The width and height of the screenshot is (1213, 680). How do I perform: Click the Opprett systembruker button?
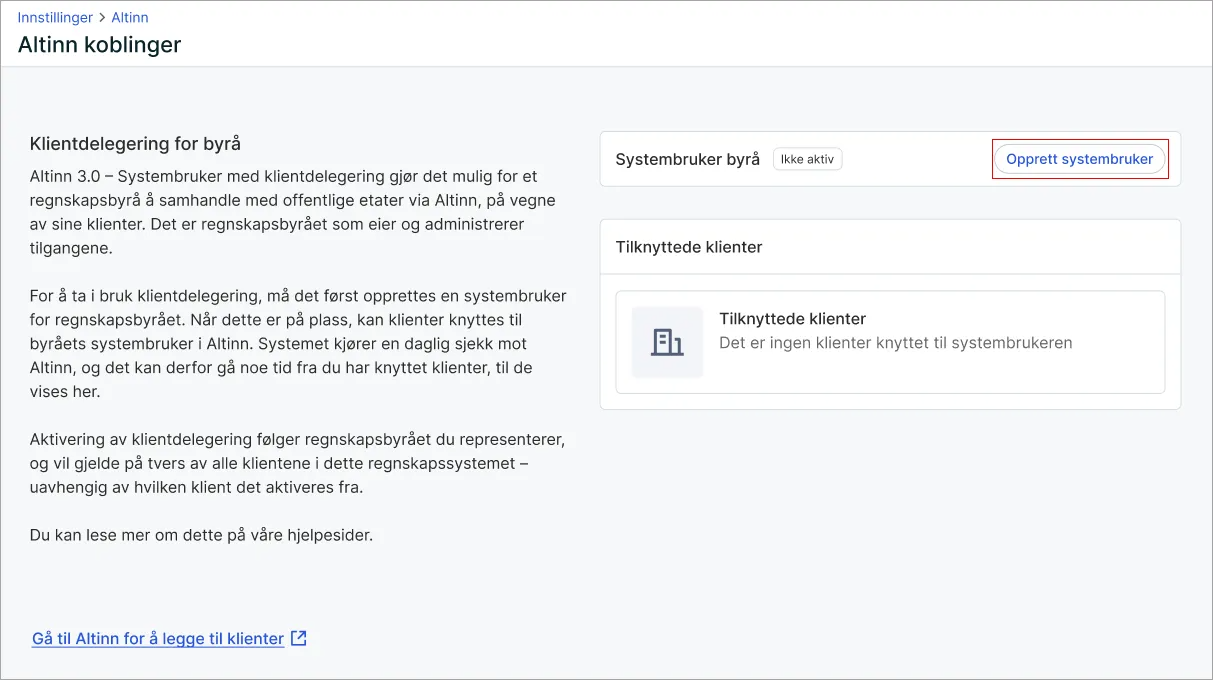point(1080,159)
